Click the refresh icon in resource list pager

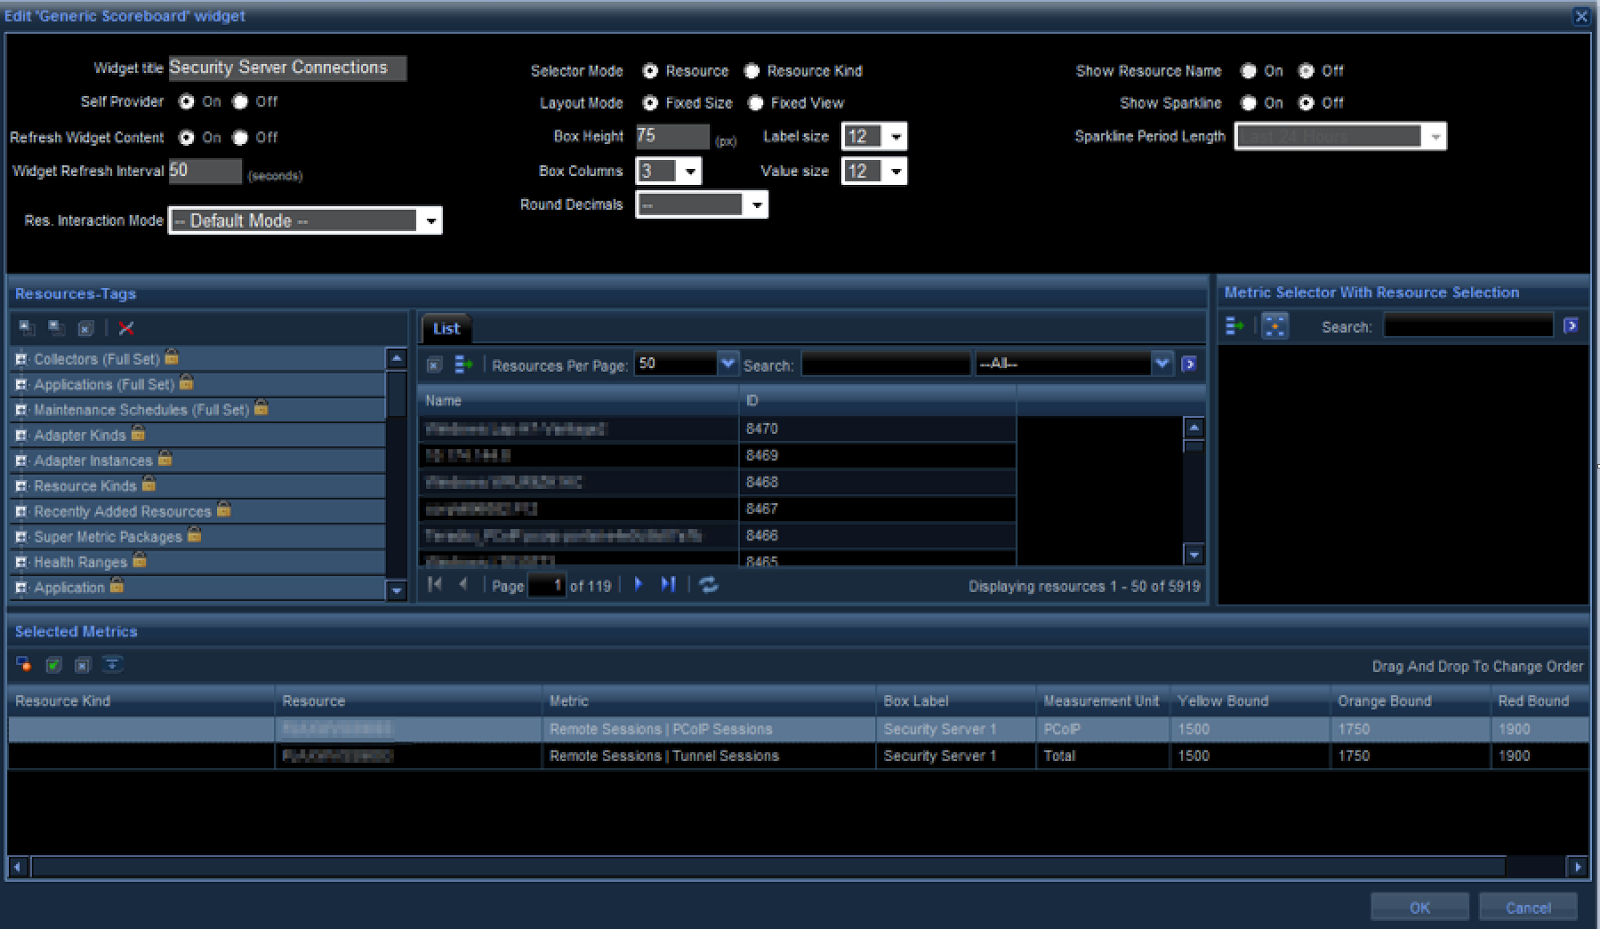tap(708, 585)
